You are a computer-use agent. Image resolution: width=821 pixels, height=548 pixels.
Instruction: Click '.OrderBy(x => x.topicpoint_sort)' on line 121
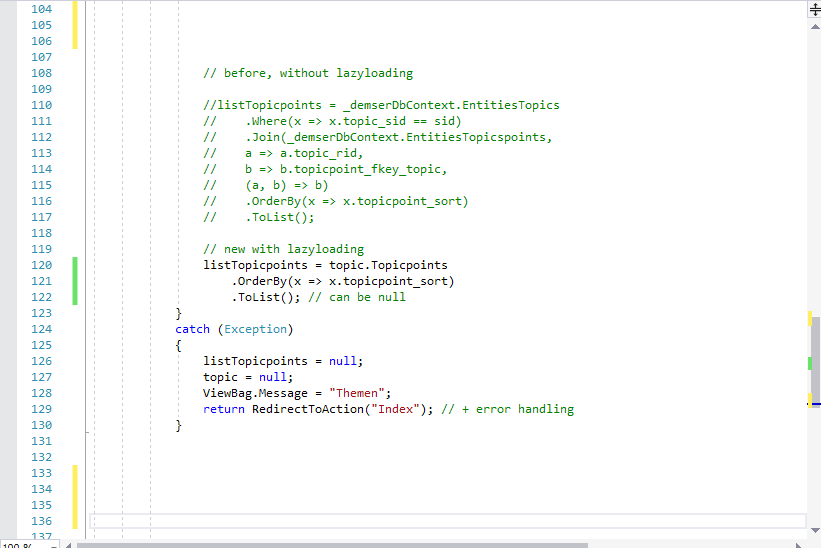click(343, 281)
